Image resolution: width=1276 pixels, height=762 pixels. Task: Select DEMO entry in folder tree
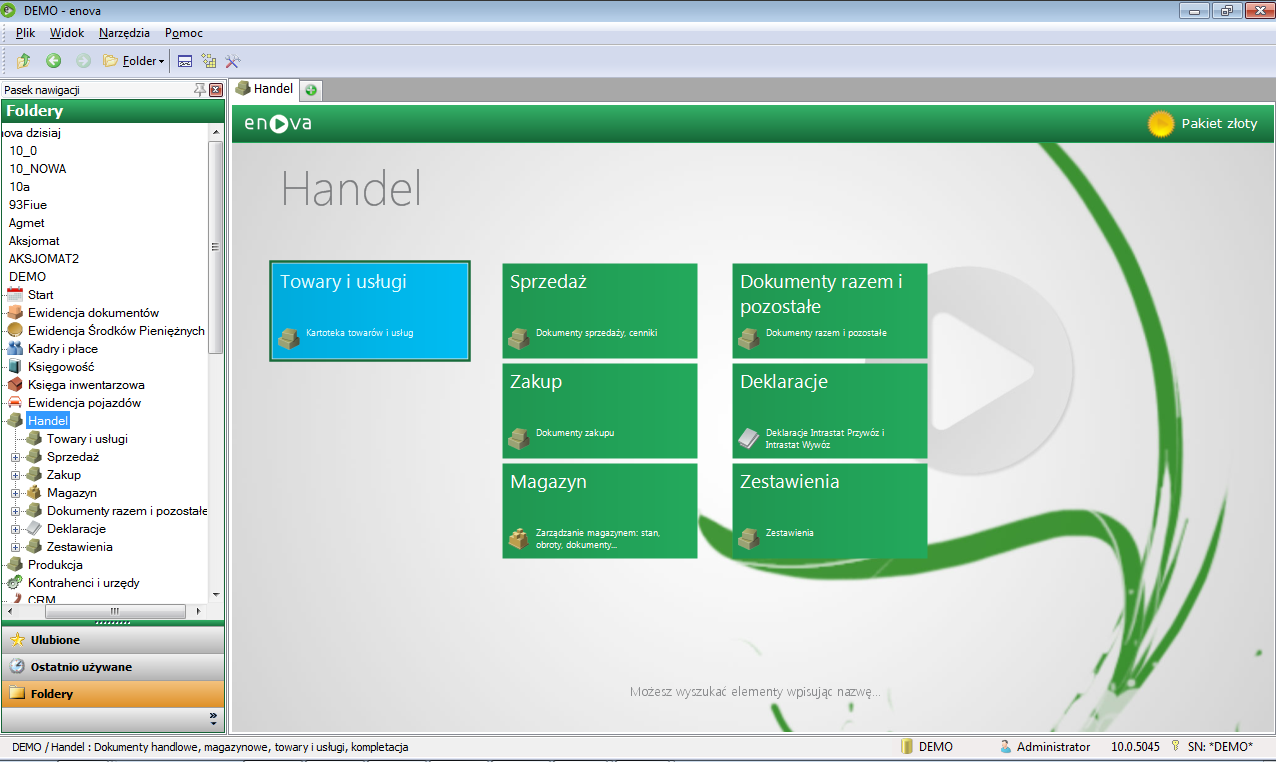(x=28, y=277)
